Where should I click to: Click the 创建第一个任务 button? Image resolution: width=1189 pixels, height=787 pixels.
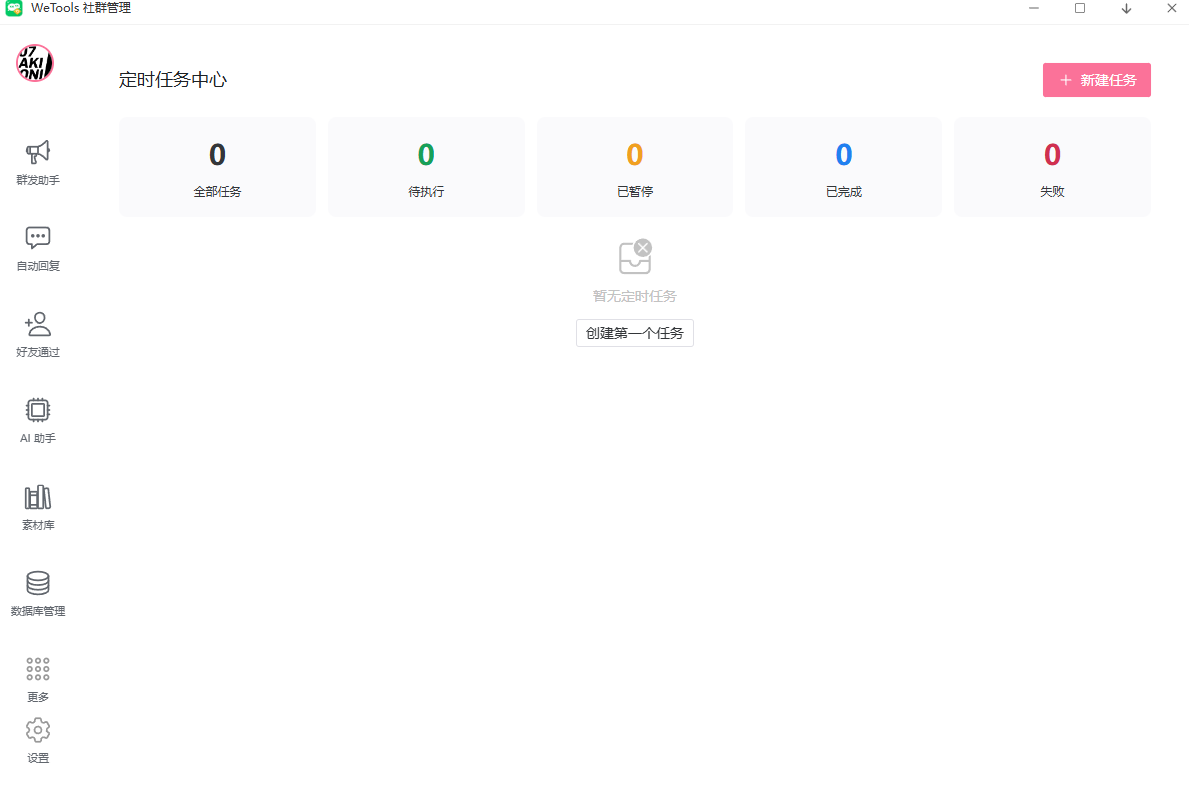pyautogui.click(x=634, y=333)
